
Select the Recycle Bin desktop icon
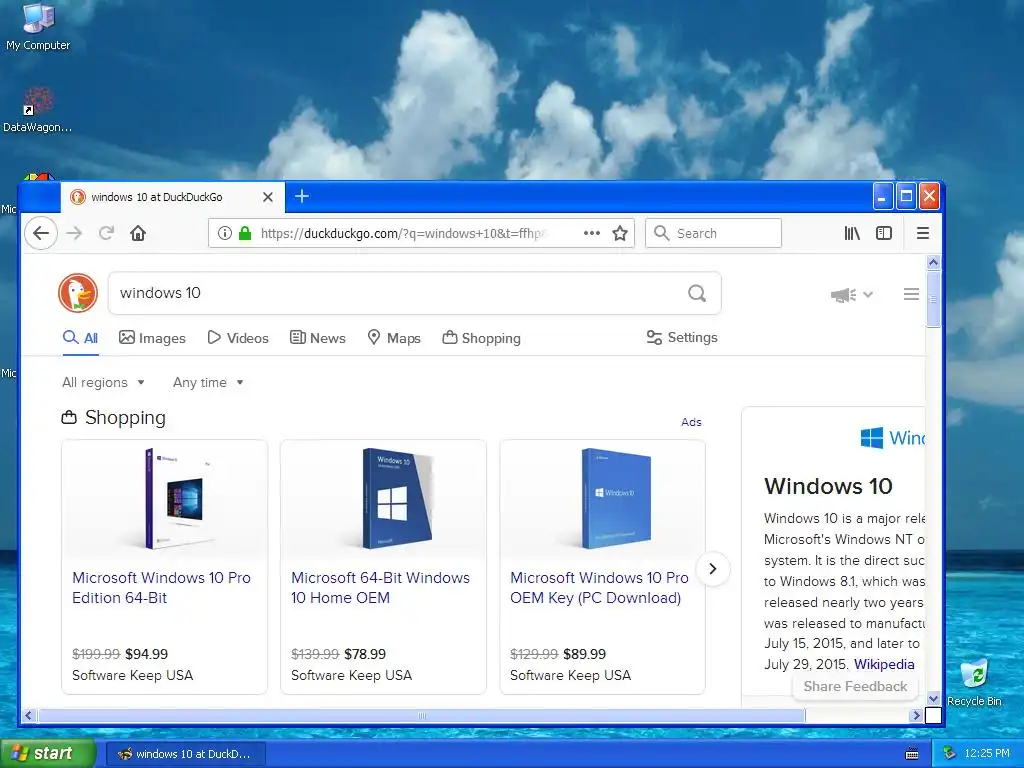pyautogui.click(x=974, y=683)
